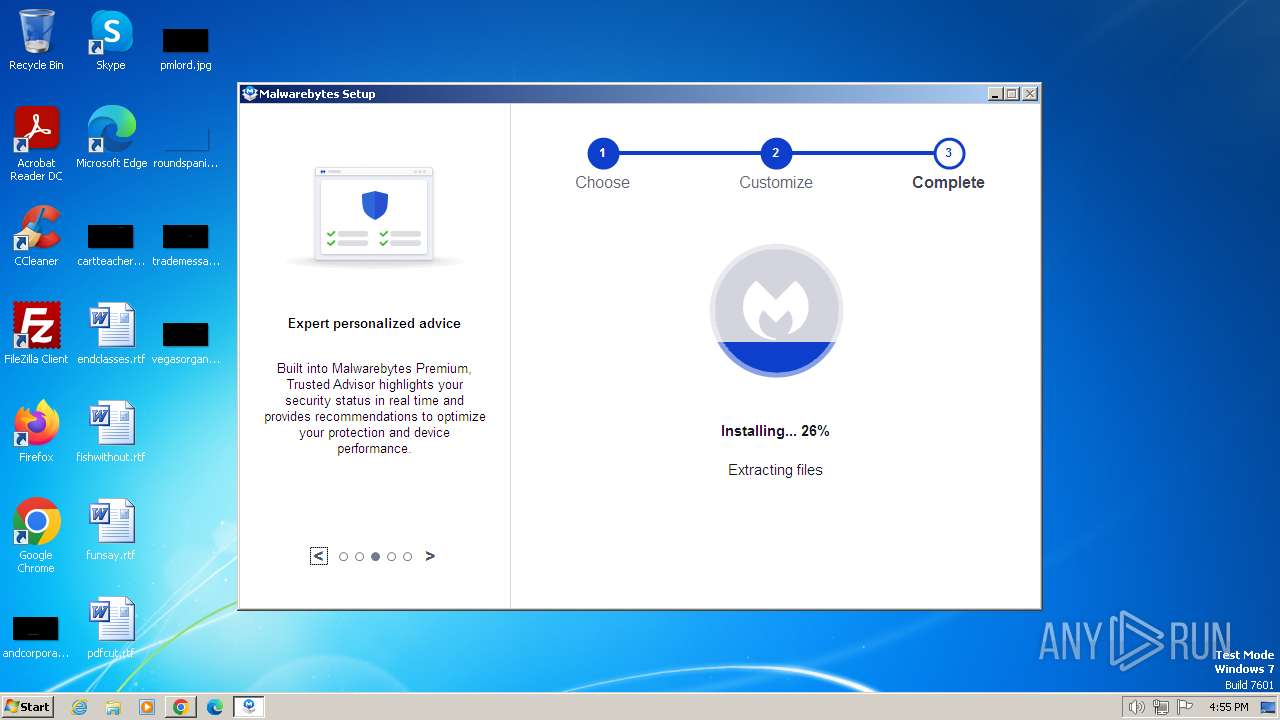Launch Skype from the desktop
The image size is (1280, 720).
point(110,40)
